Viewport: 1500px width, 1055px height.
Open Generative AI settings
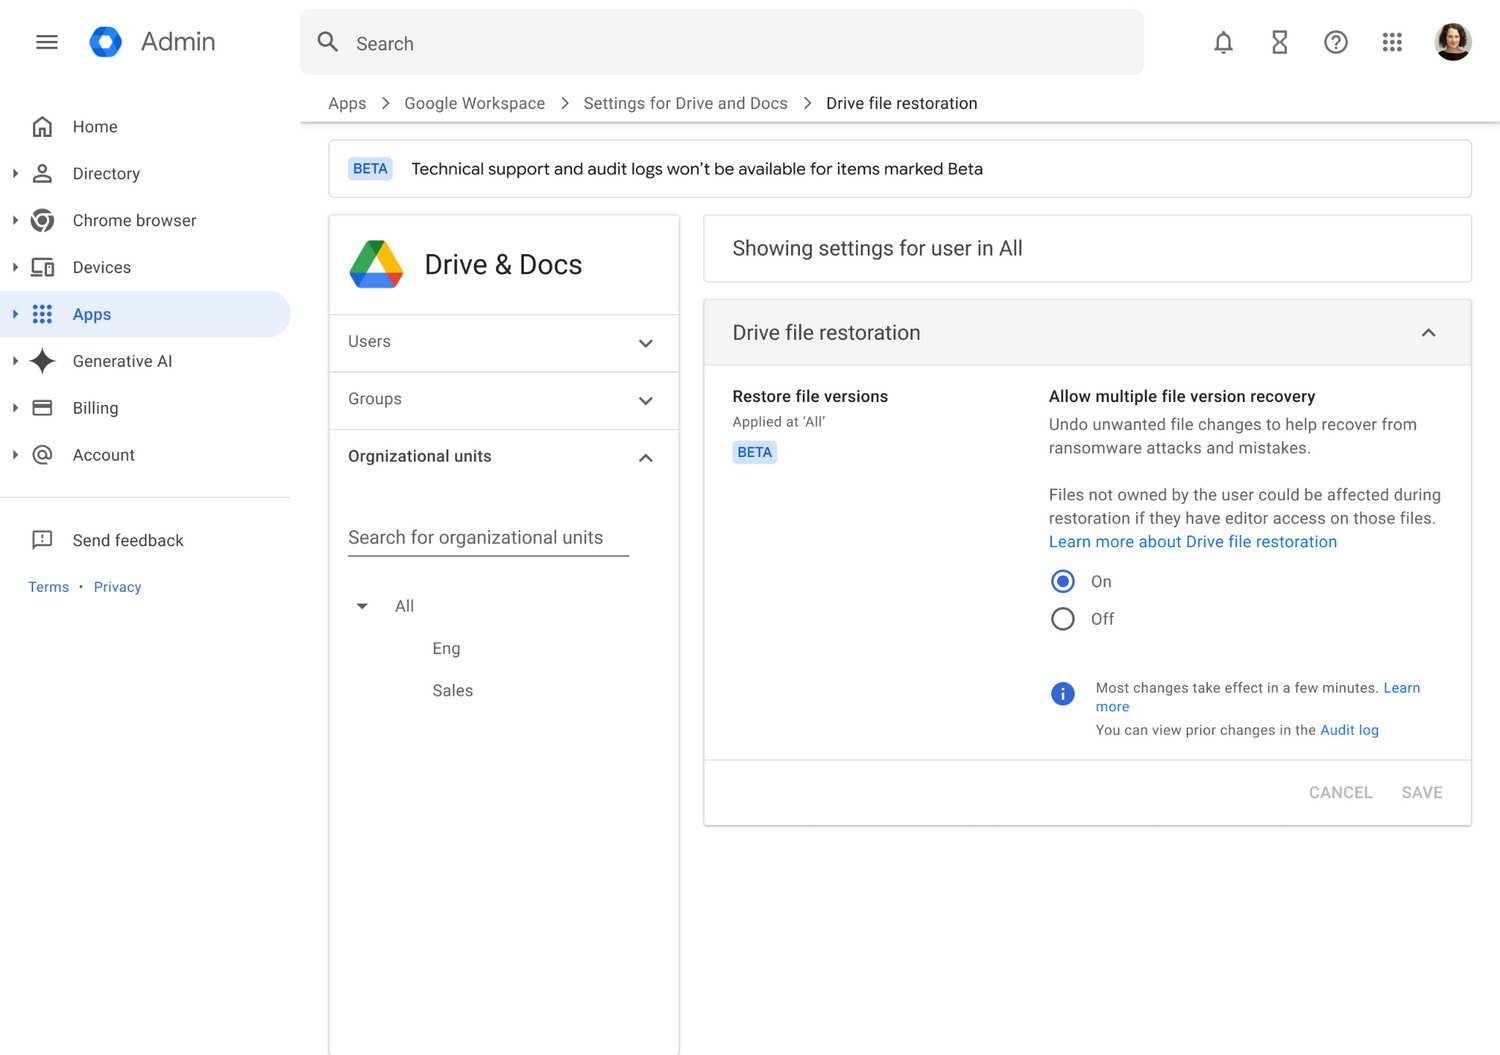(121, 361)
